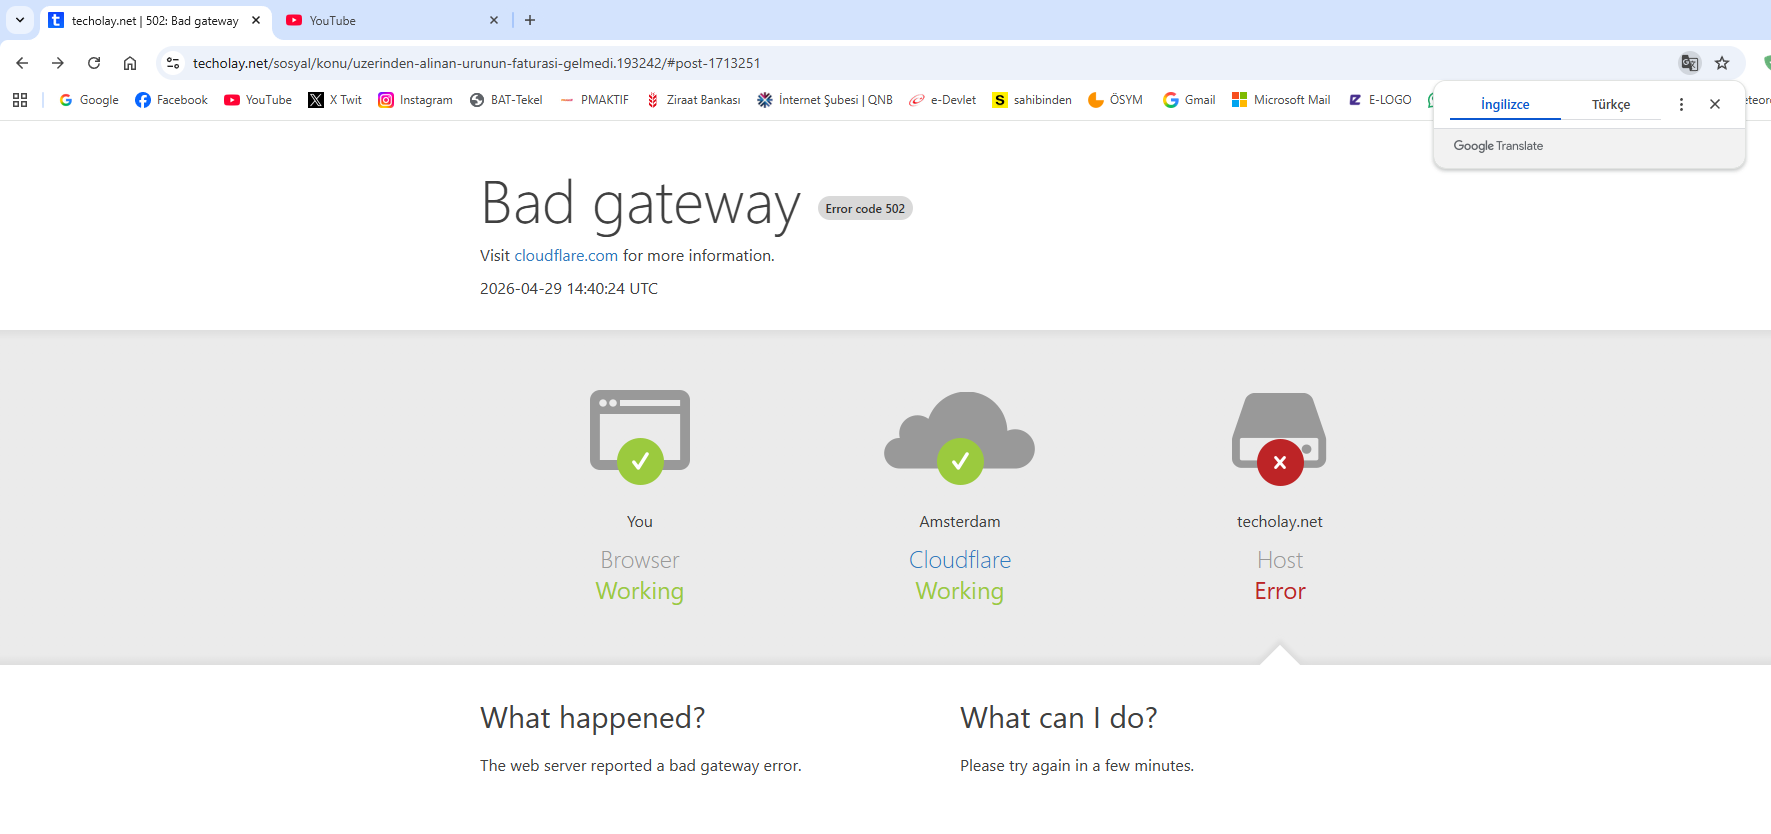This screenshot has width=1771, height=834.
Task: Open the Cloudflare link under Amsterdam
Action: (x=960, y=560)
